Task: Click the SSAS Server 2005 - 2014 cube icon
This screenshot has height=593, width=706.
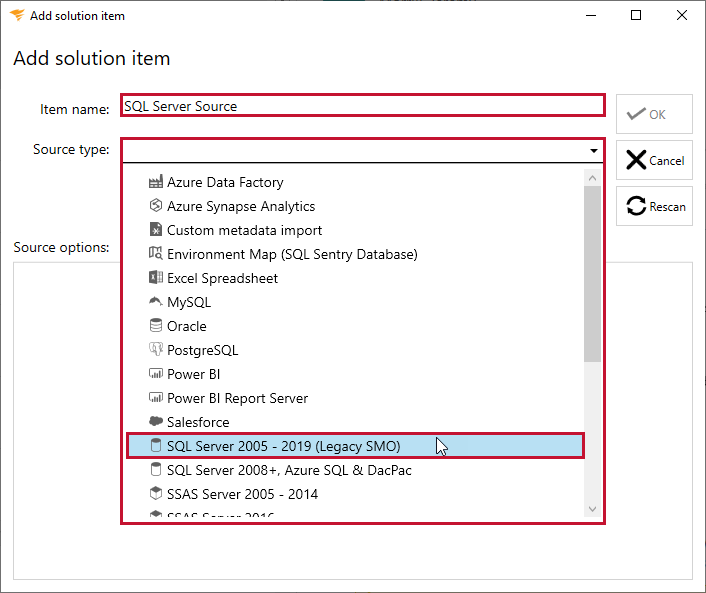Action: coord(155,493)
